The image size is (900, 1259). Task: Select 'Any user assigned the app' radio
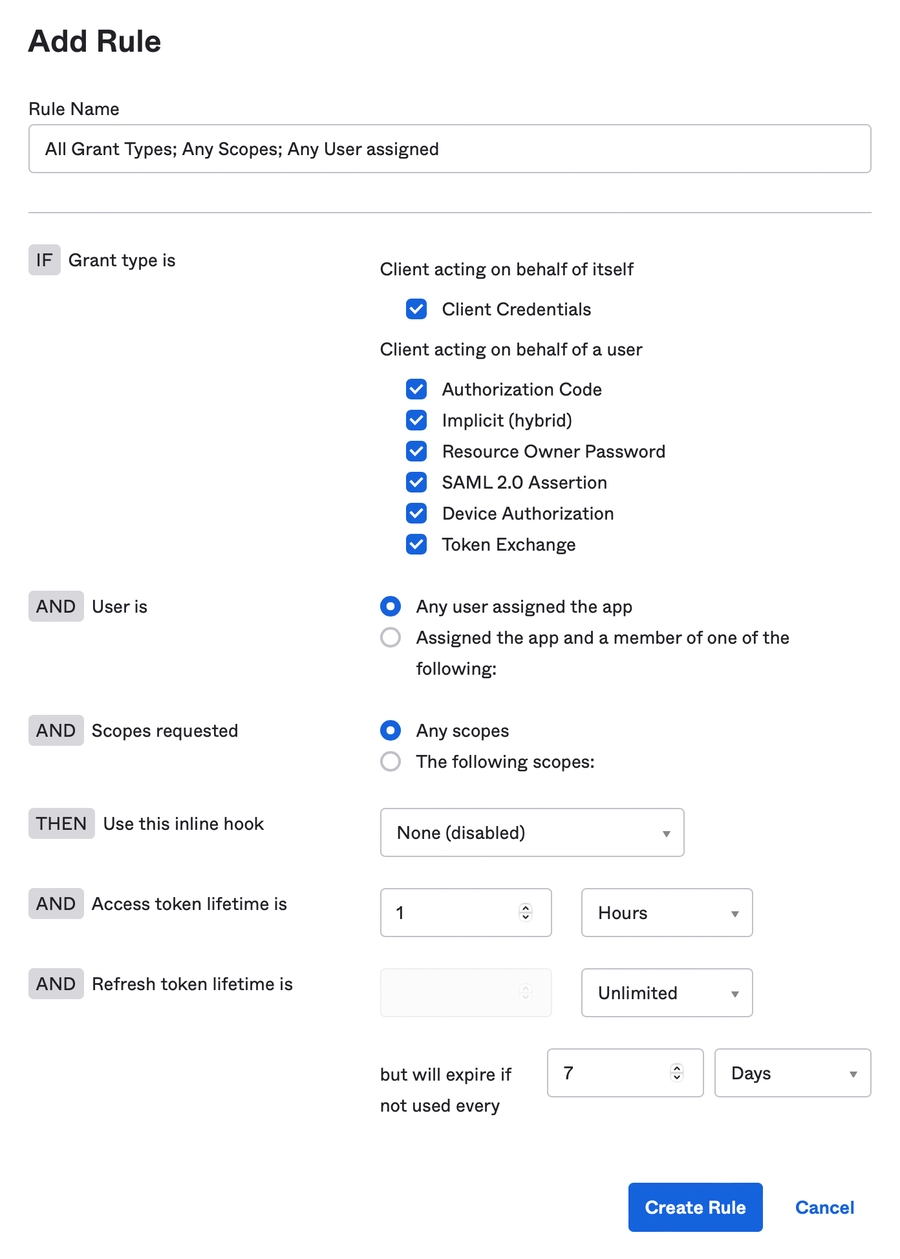pyautogui.click(x=391, y=606)
